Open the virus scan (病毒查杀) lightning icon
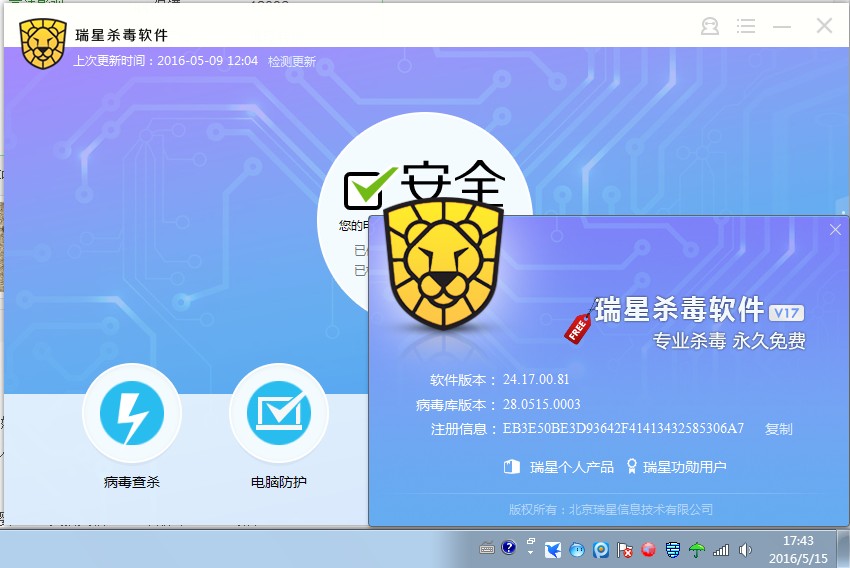 (x=132, y=412)
